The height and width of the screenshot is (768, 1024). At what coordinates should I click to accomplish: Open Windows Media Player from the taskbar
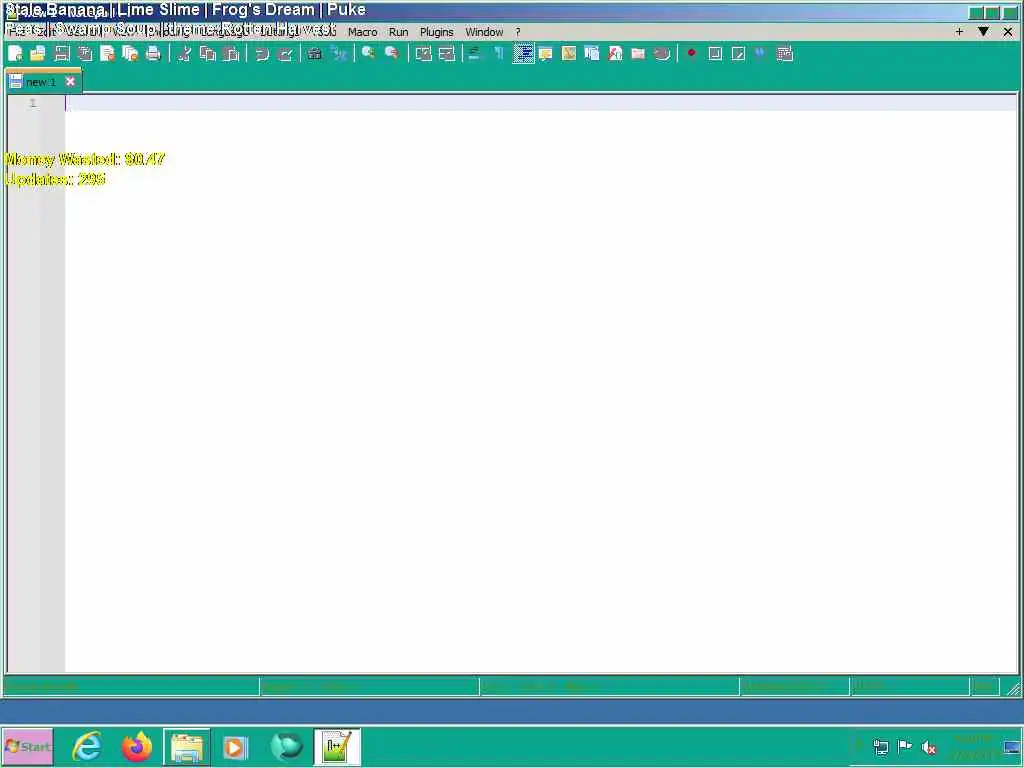(236, 746)
